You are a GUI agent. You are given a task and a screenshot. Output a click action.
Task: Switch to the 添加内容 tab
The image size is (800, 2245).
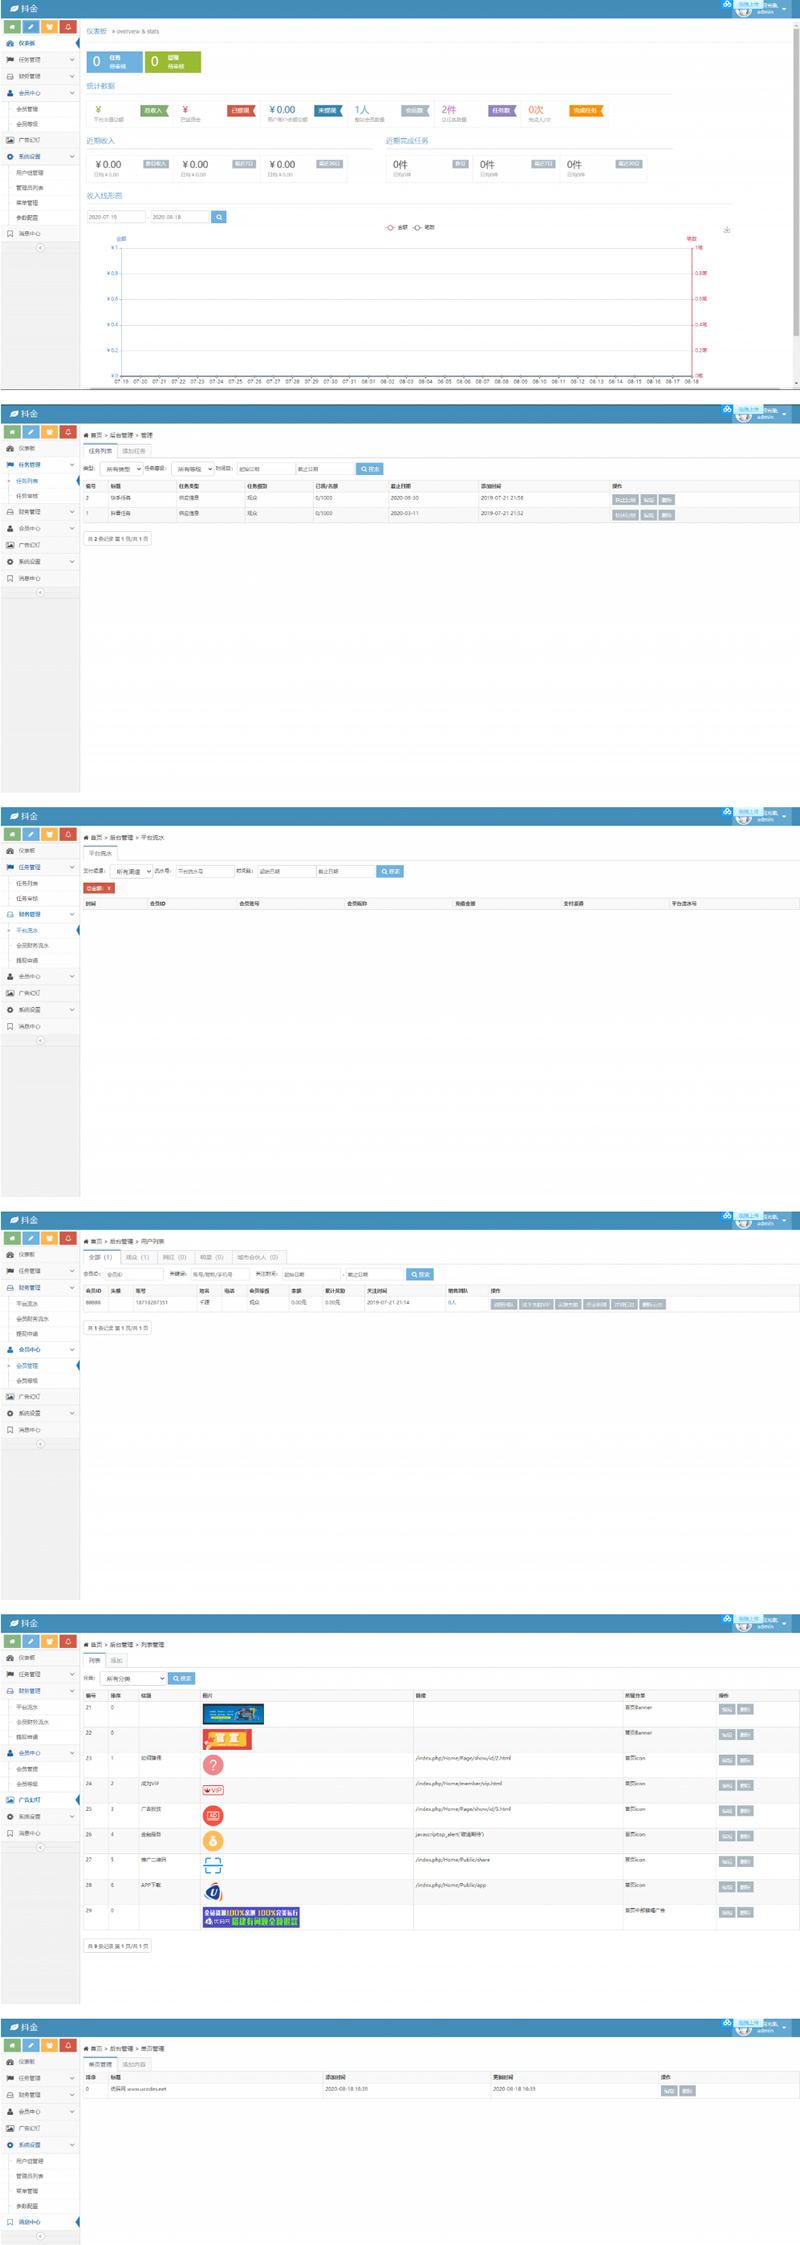click(134, 2065)
